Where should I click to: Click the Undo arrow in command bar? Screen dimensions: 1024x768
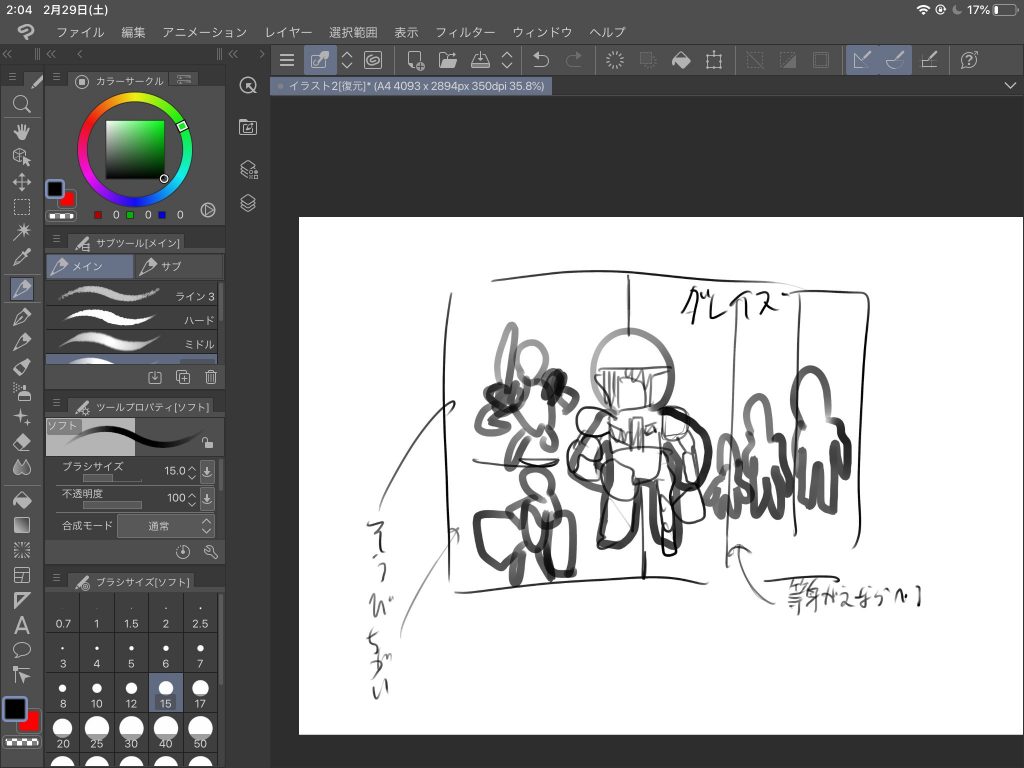tap(541, 60)
